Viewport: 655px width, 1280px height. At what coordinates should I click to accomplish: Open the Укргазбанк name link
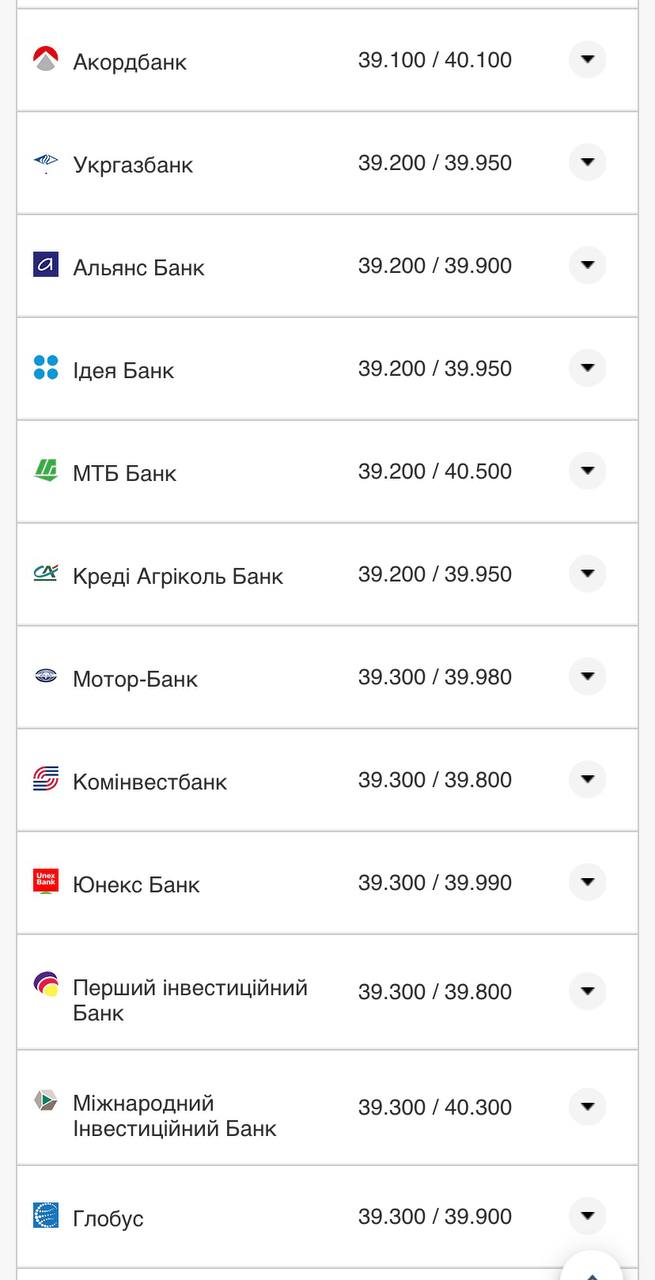[x=132, y=165]
